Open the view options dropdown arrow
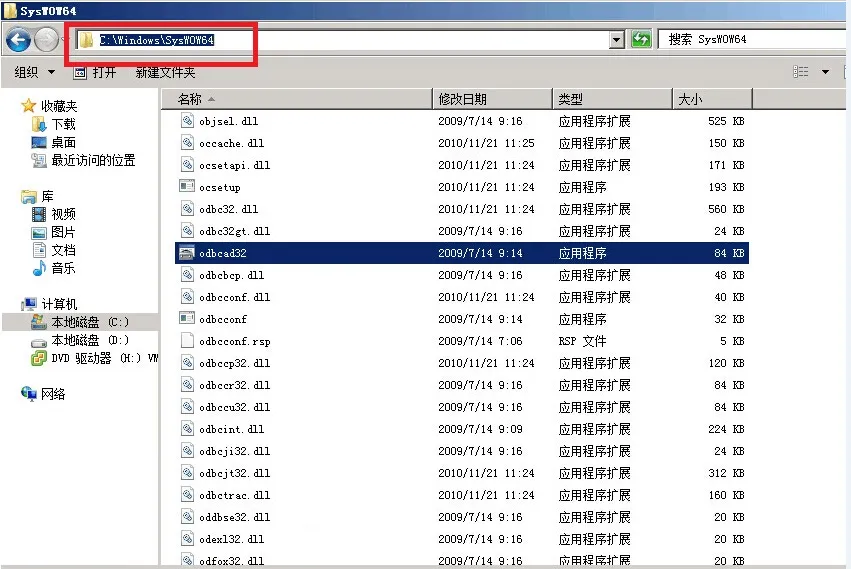The height and width of the screenshot is (569, 851). click(825, 72)
